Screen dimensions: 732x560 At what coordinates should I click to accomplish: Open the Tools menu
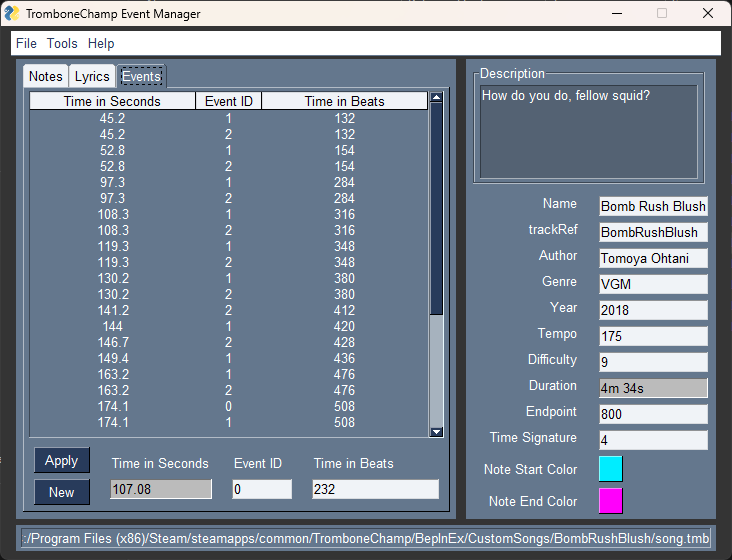click(62, 43)
